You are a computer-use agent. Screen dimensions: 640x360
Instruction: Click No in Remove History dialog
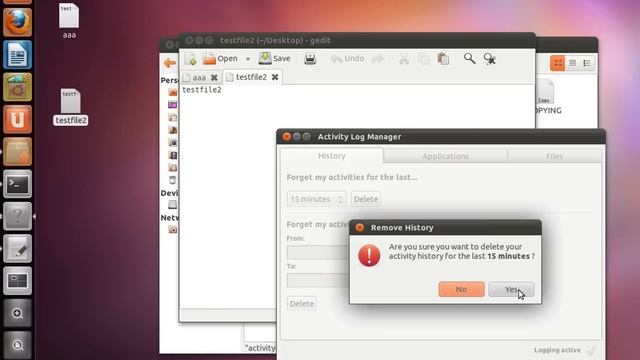click(461, 289)
